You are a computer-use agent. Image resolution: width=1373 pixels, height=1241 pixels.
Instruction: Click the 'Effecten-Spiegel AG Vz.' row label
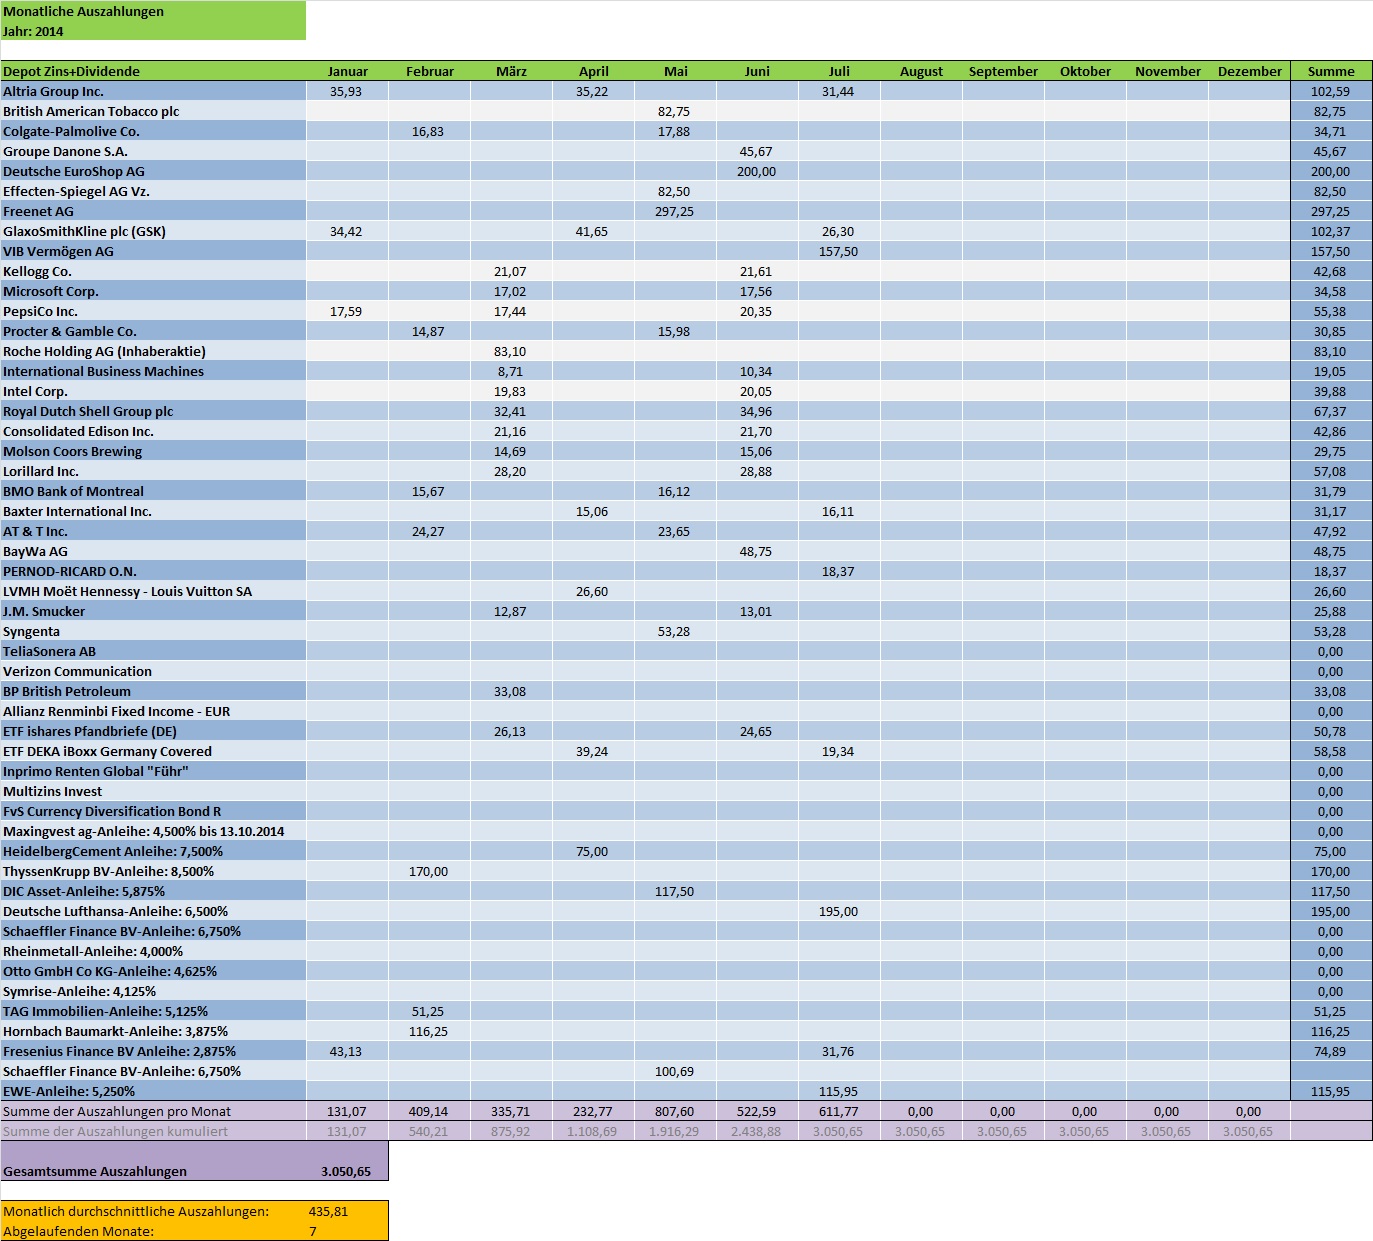click(153, 191)
